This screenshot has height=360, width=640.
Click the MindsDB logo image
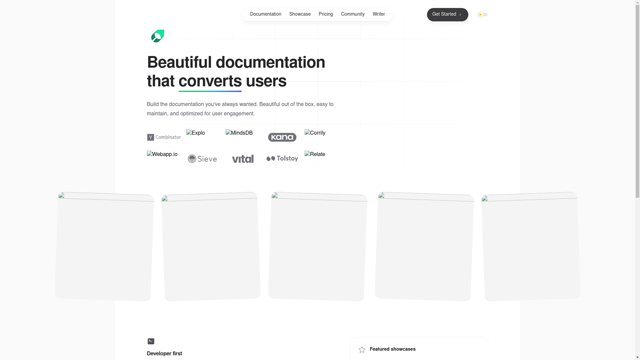(x=239, y=133)
